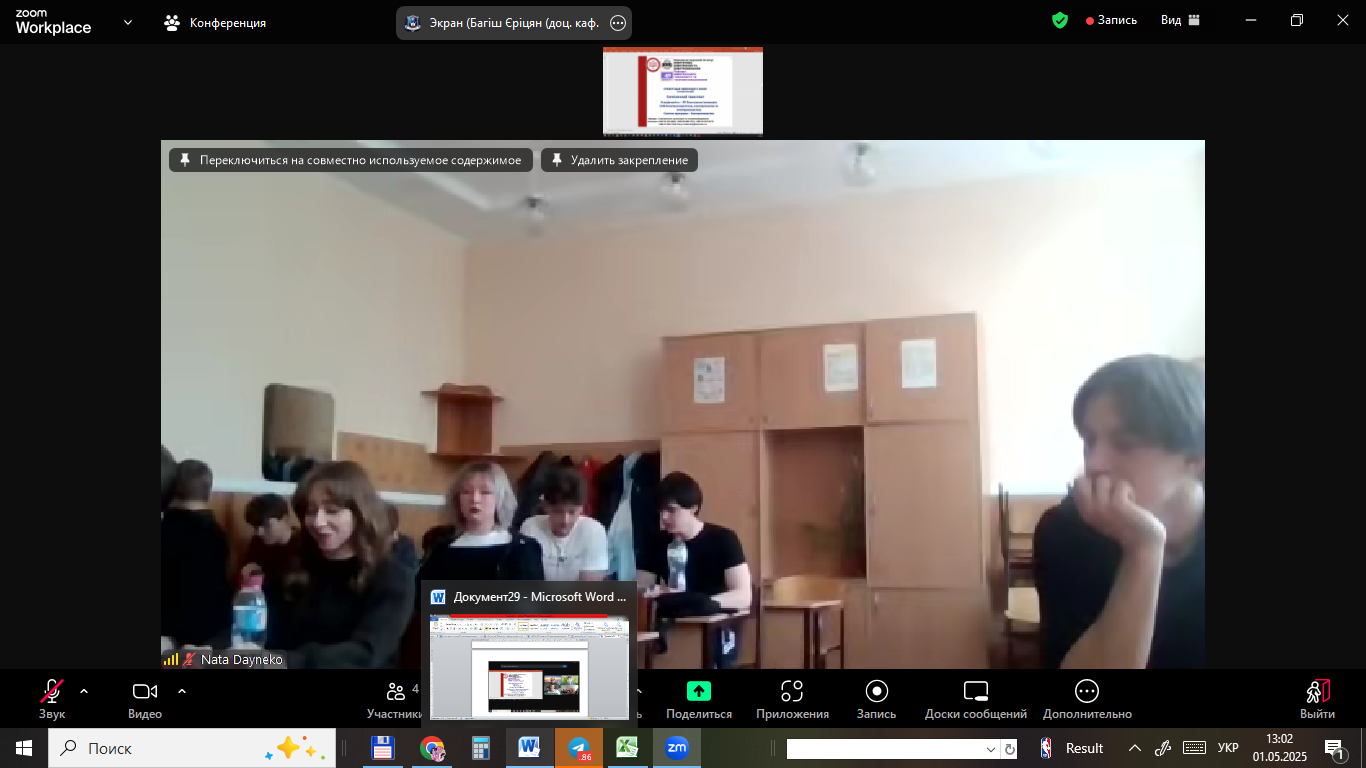Click the Удалить закрепление unpin button
1366x768 pixels.
pyautogui.click(x=620, y=160)
